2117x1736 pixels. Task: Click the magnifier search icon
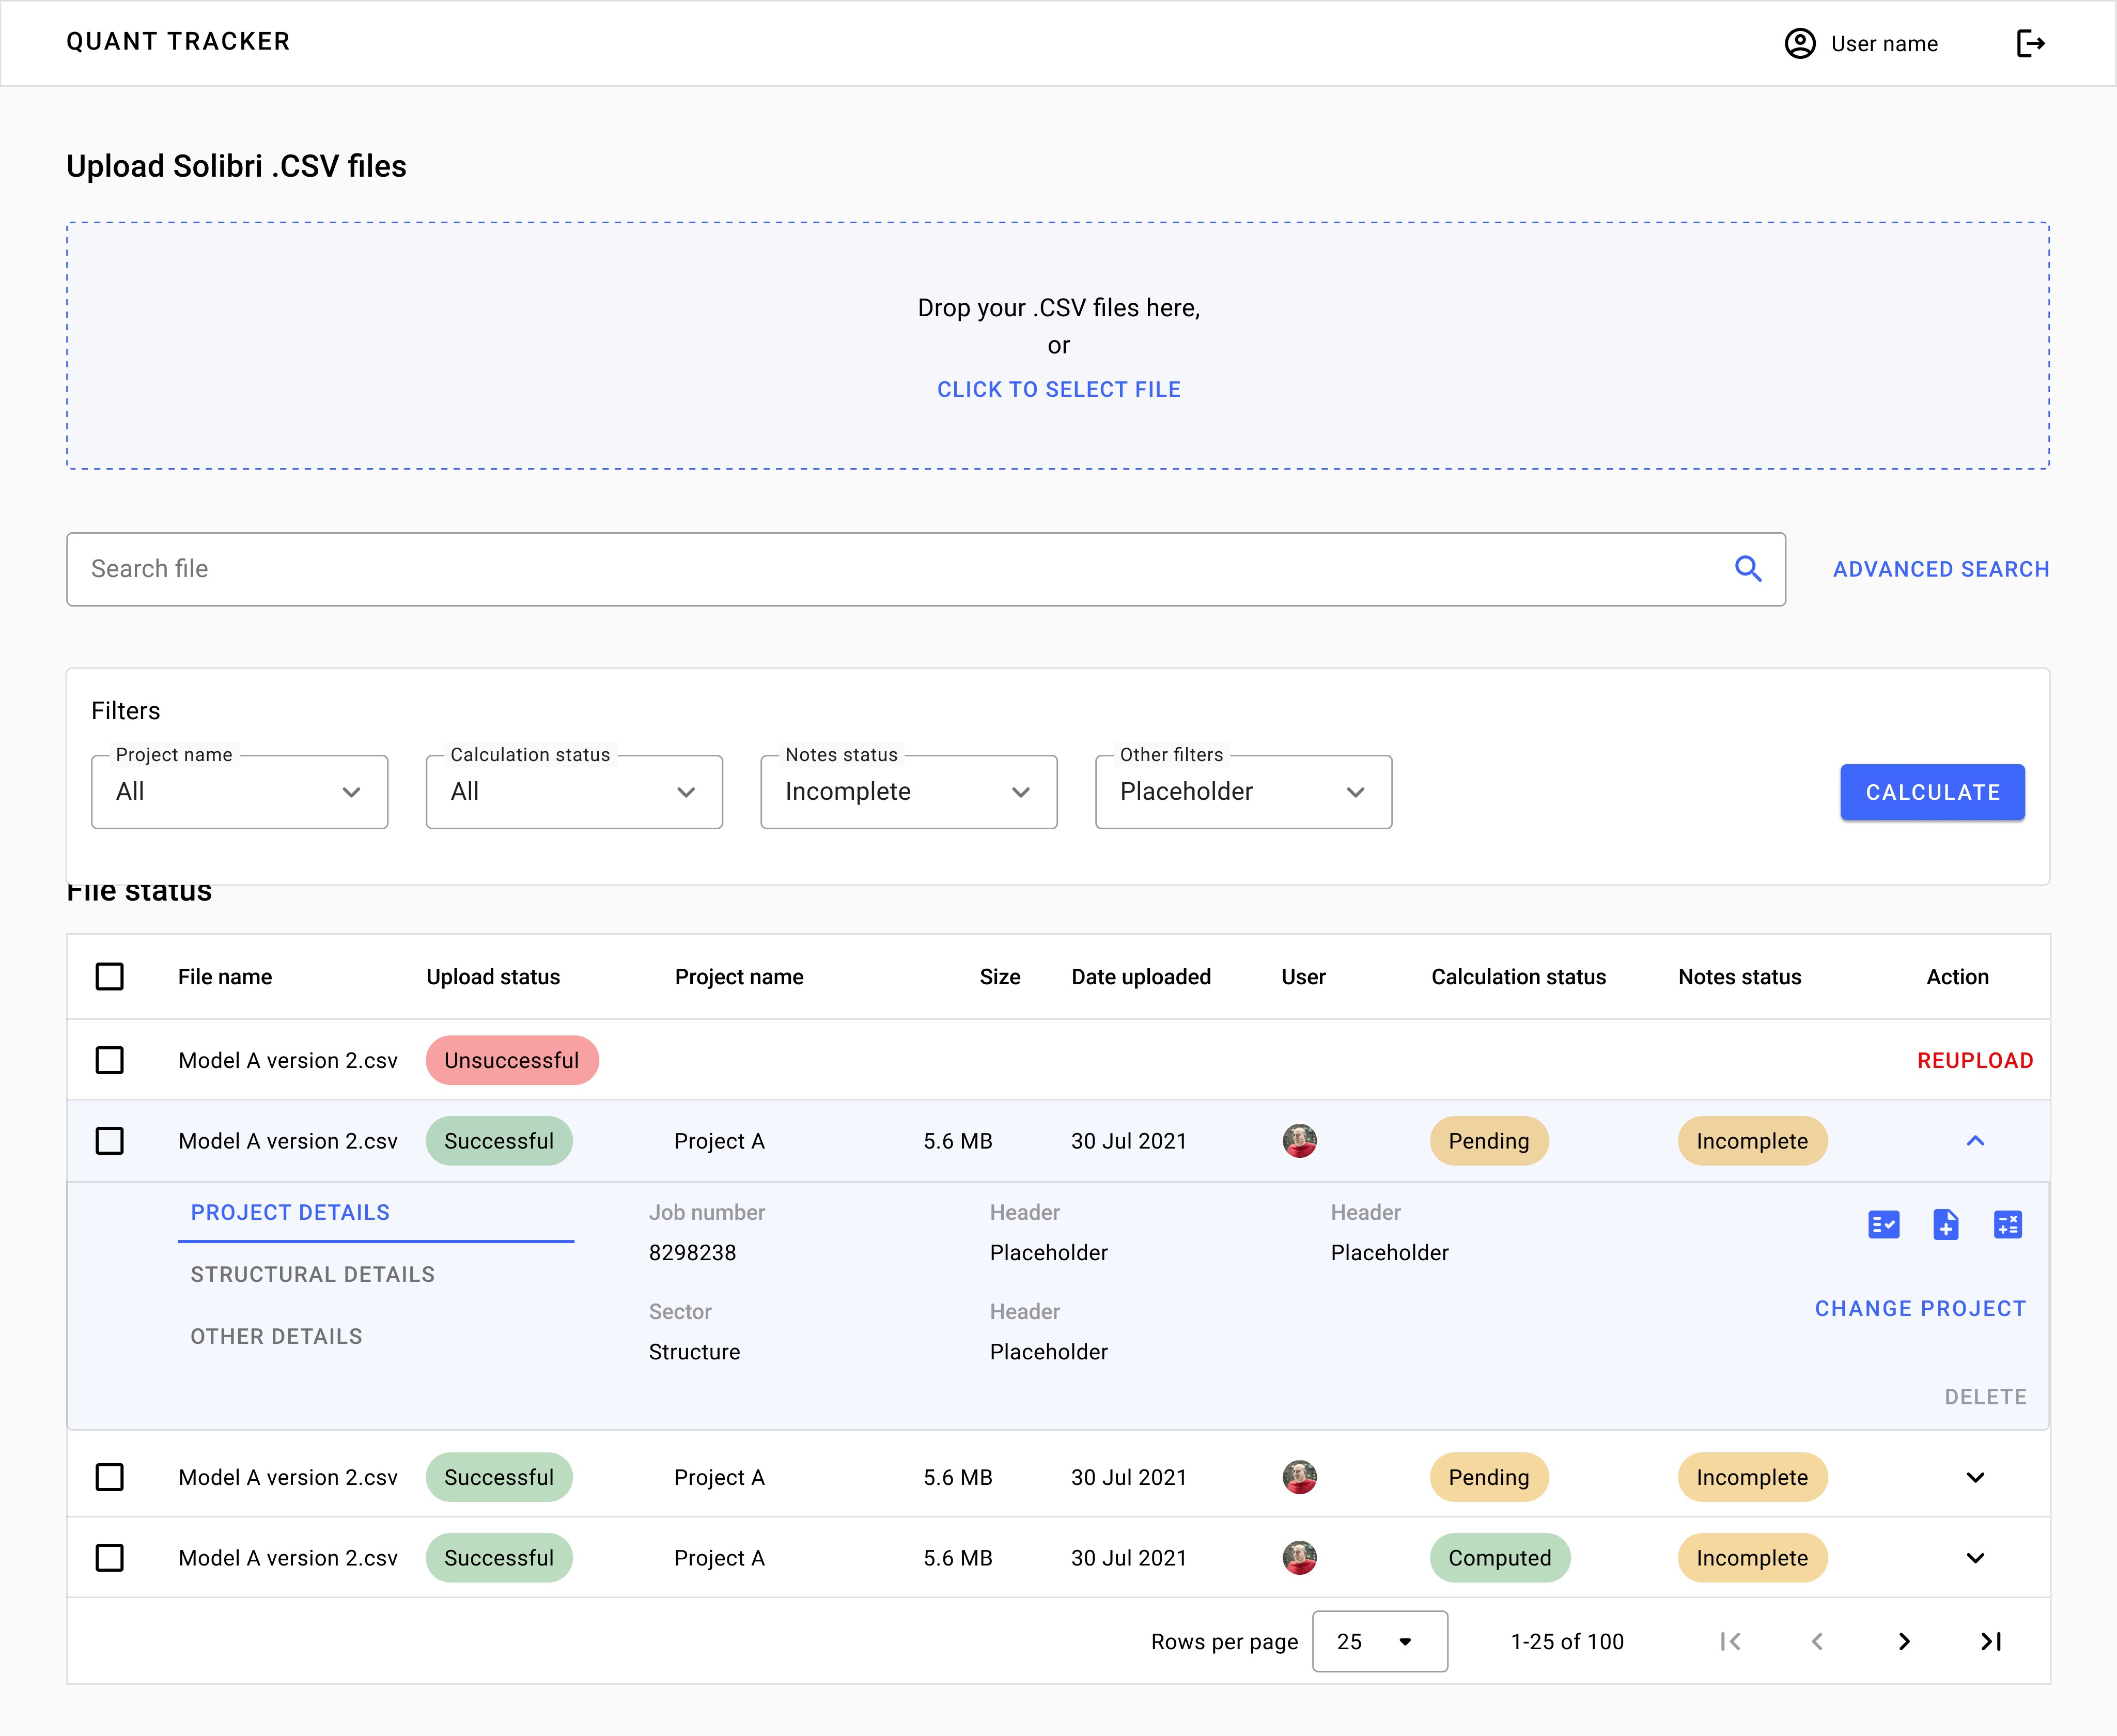tap(1747, 569)
